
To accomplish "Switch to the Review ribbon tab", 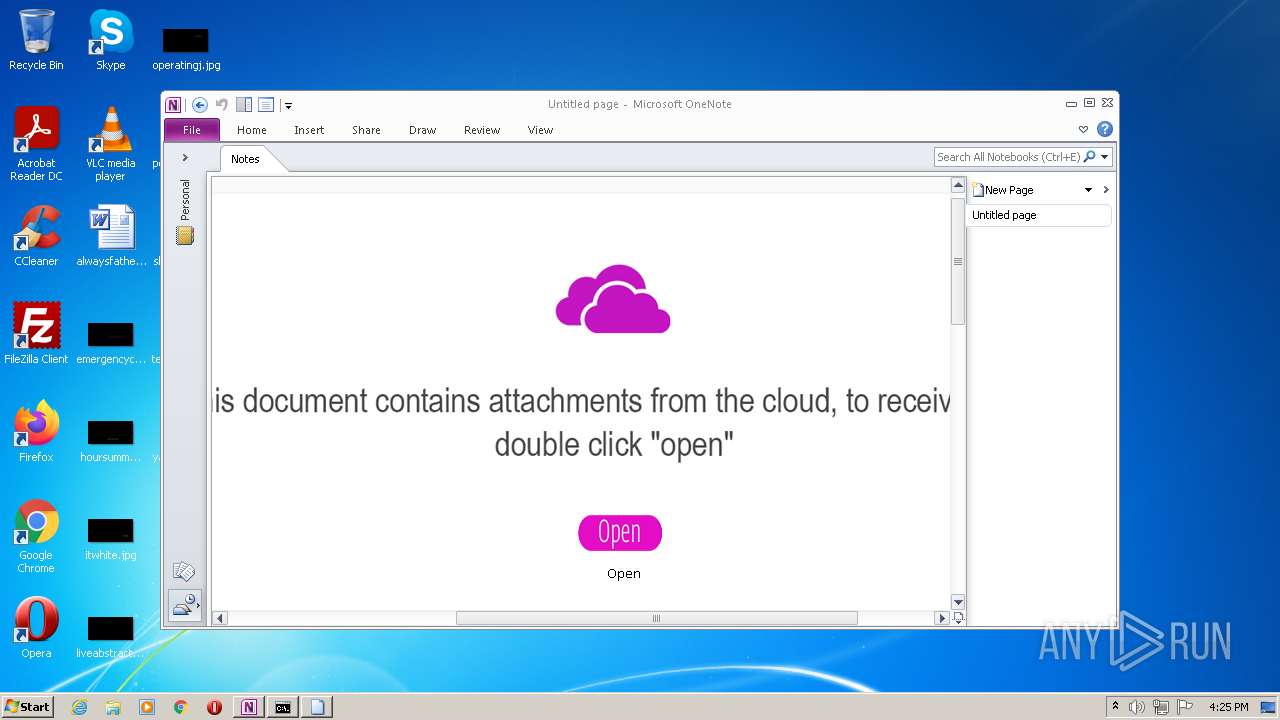I will pos(482,130).
